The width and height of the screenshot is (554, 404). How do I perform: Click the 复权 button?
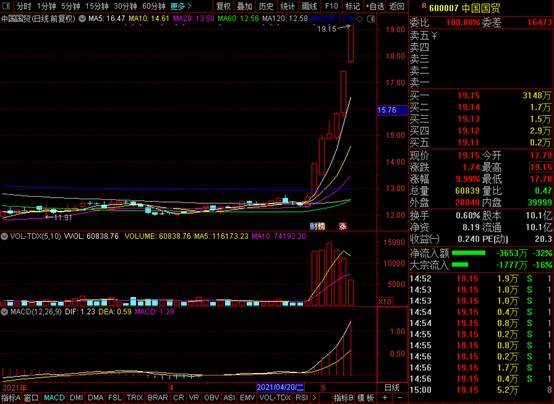pyautogui.click(x=223, y=6)
